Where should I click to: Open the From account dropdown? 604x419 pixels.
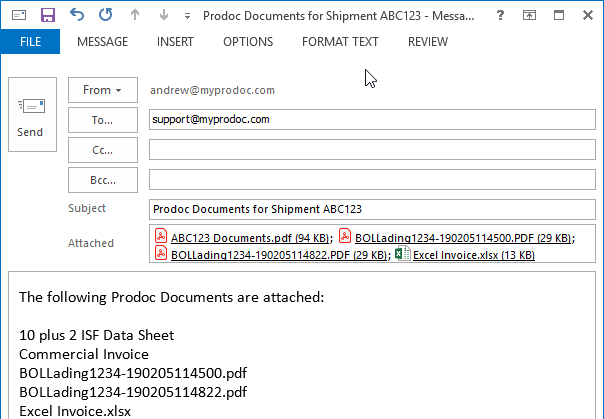[x=103, y=90]
